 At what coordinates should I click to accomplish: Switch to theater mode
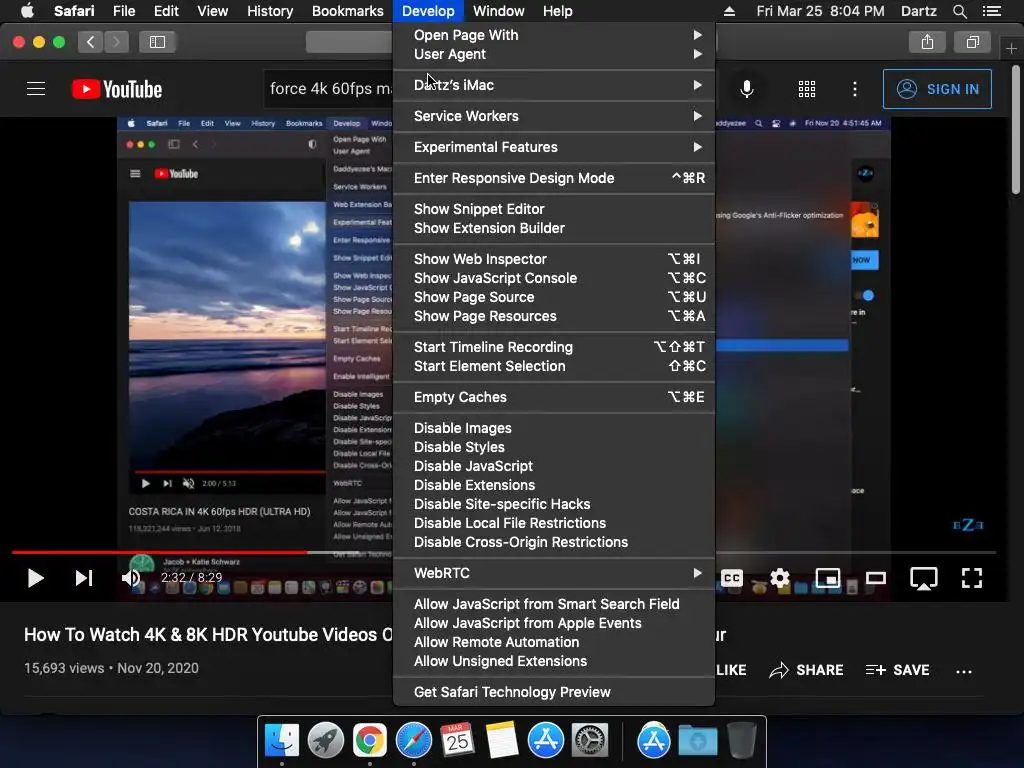coord(876,578)
